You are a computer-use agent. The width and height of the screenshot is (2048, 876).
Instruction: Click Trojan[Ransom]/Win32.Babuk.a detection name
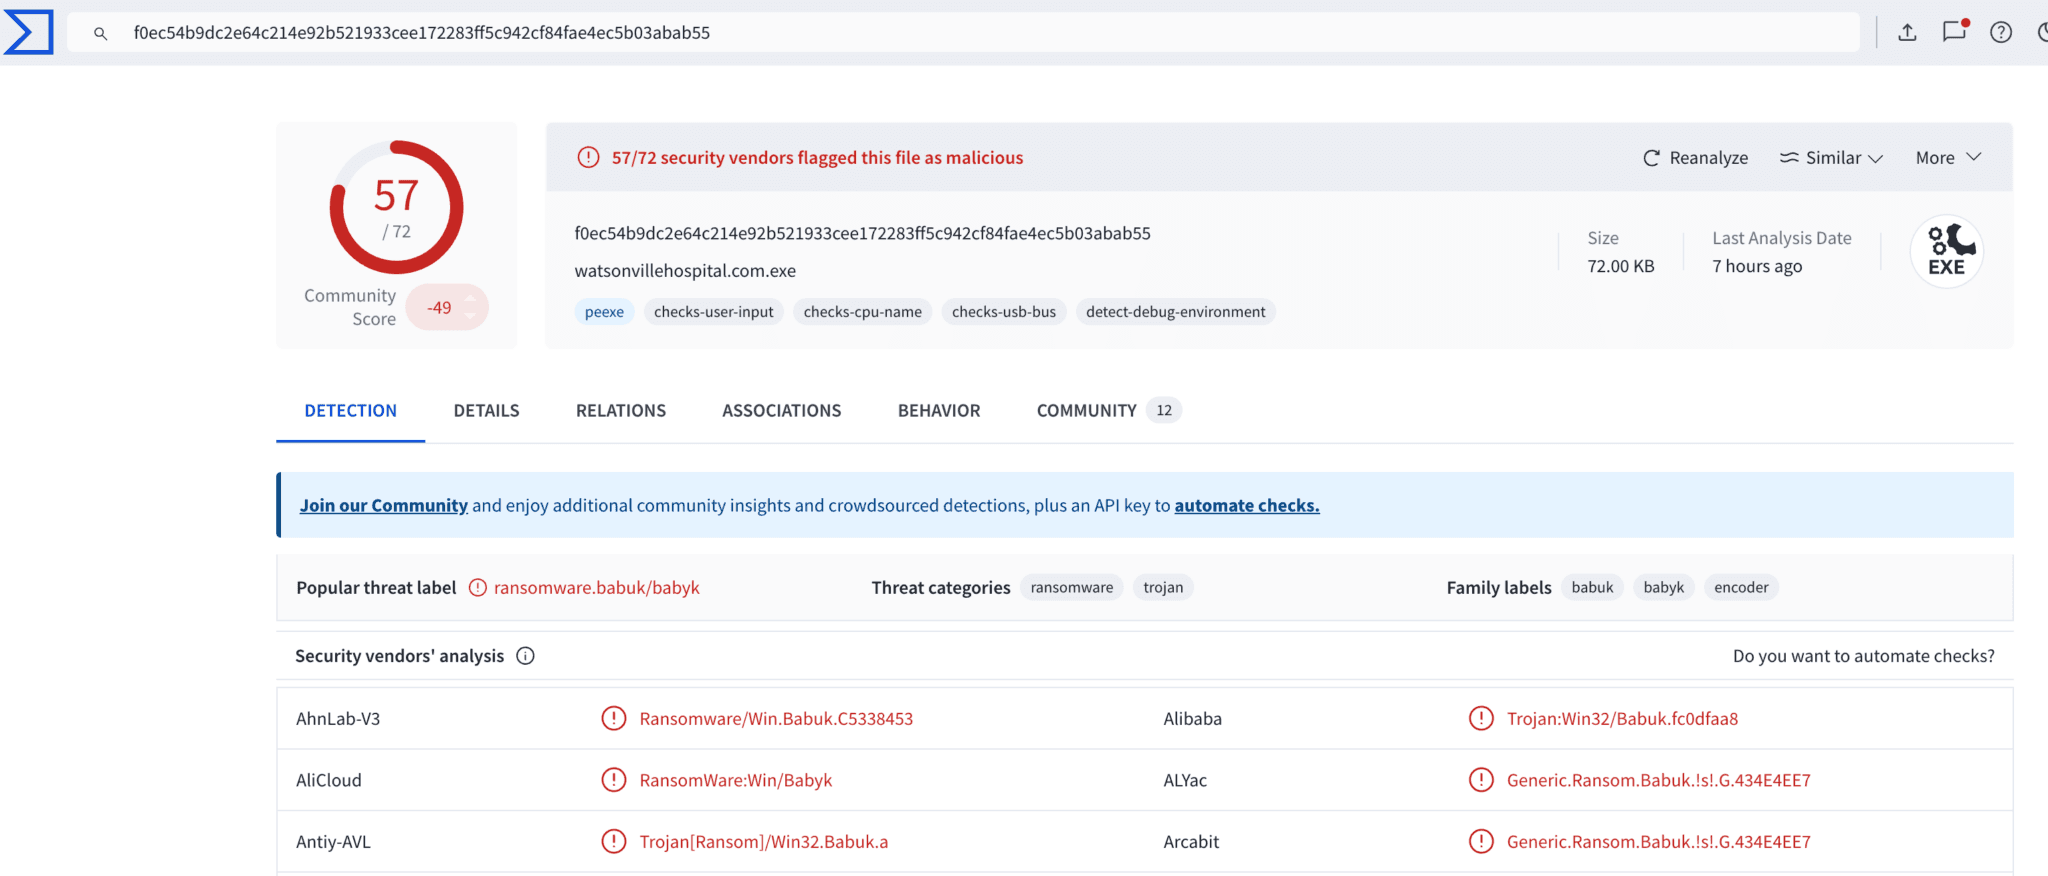pos(763,843)
